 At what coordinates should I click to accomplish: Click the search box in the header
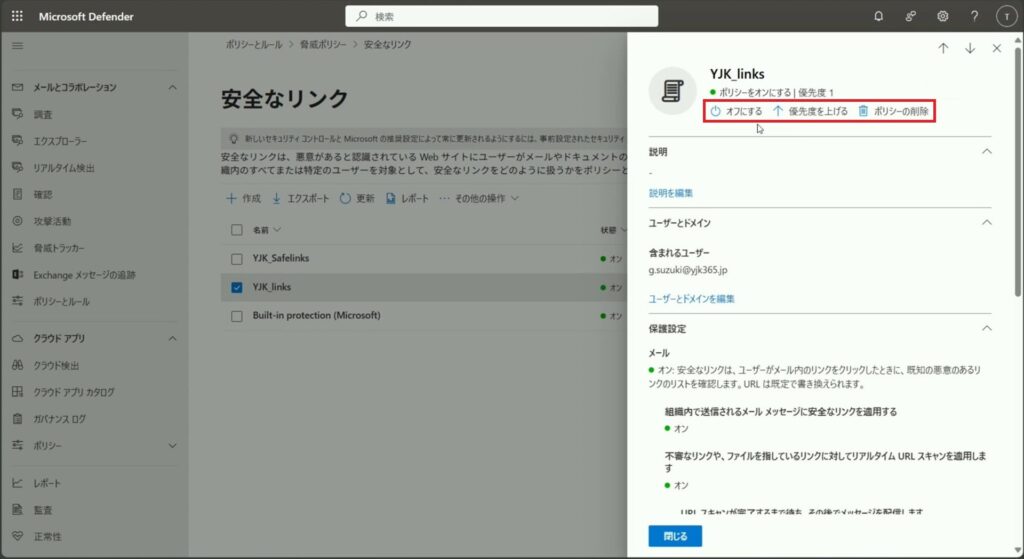point(502,16)
